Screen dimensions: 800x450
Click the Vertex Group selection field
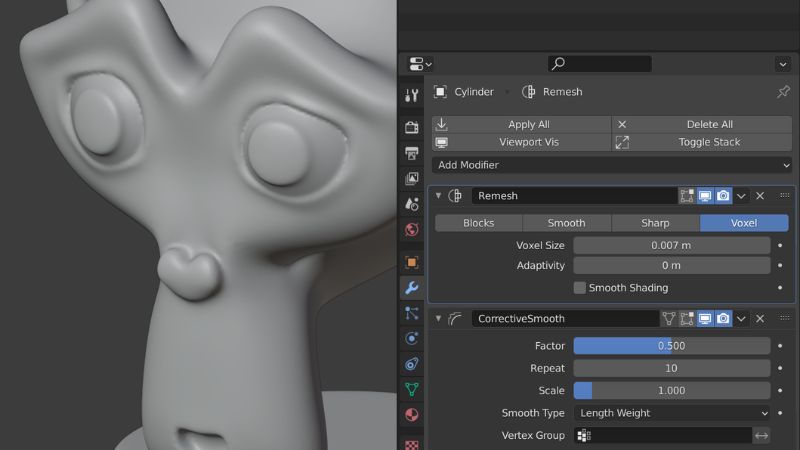click(663, 435)
